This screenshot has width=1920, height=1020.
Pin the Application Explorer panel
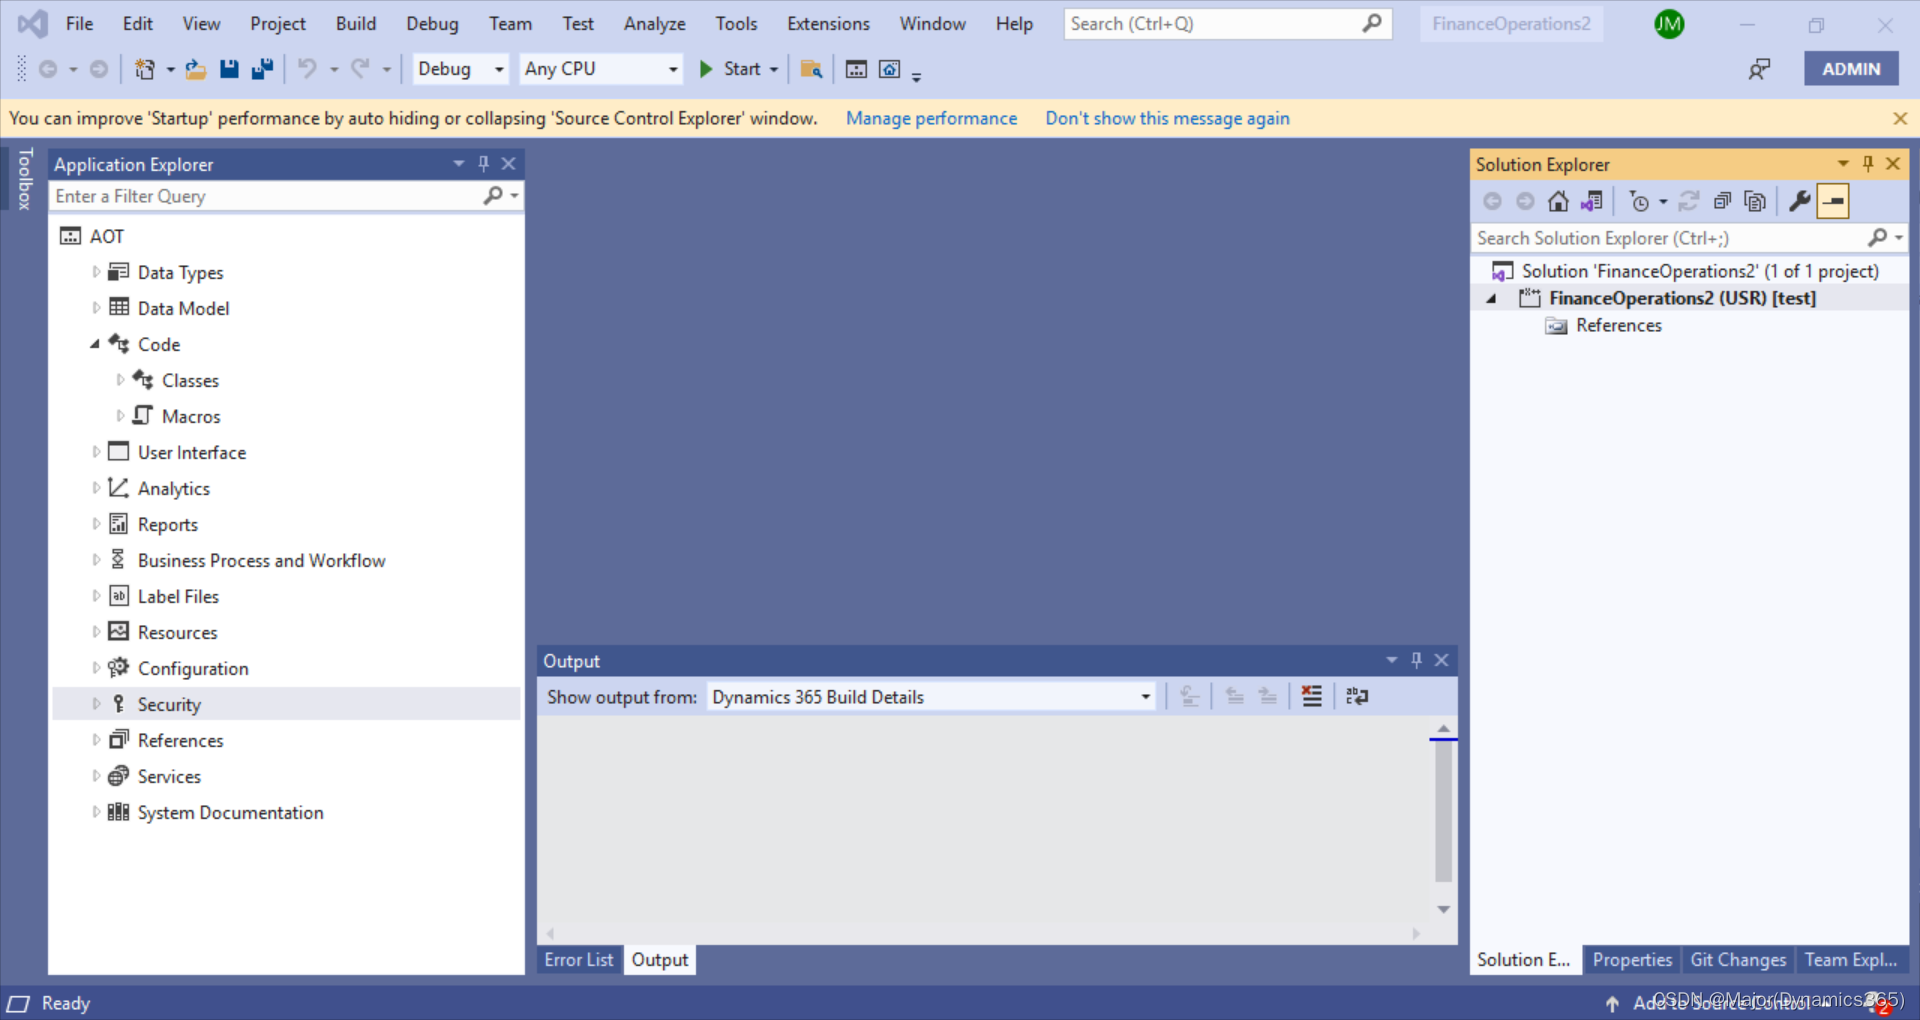(x=483, y=163)
